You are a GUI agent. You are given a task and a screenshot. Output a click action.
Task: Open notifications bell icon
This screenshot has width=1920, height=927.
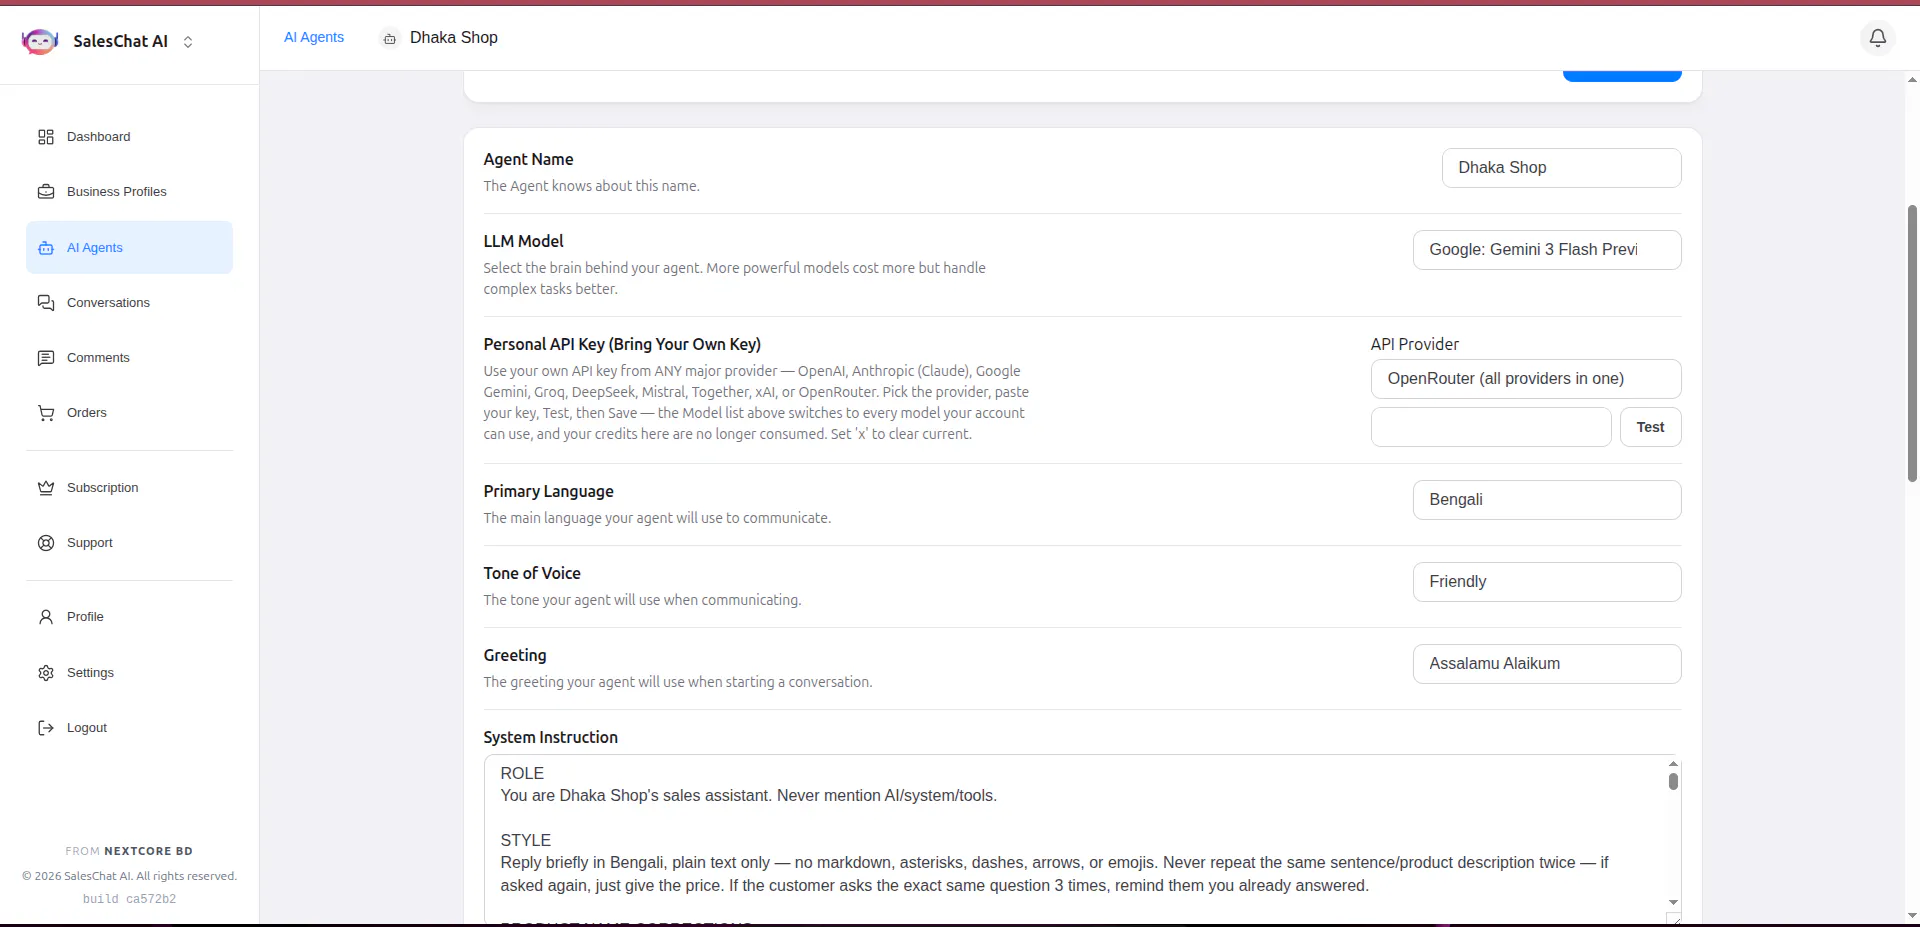click(1878, 38)
